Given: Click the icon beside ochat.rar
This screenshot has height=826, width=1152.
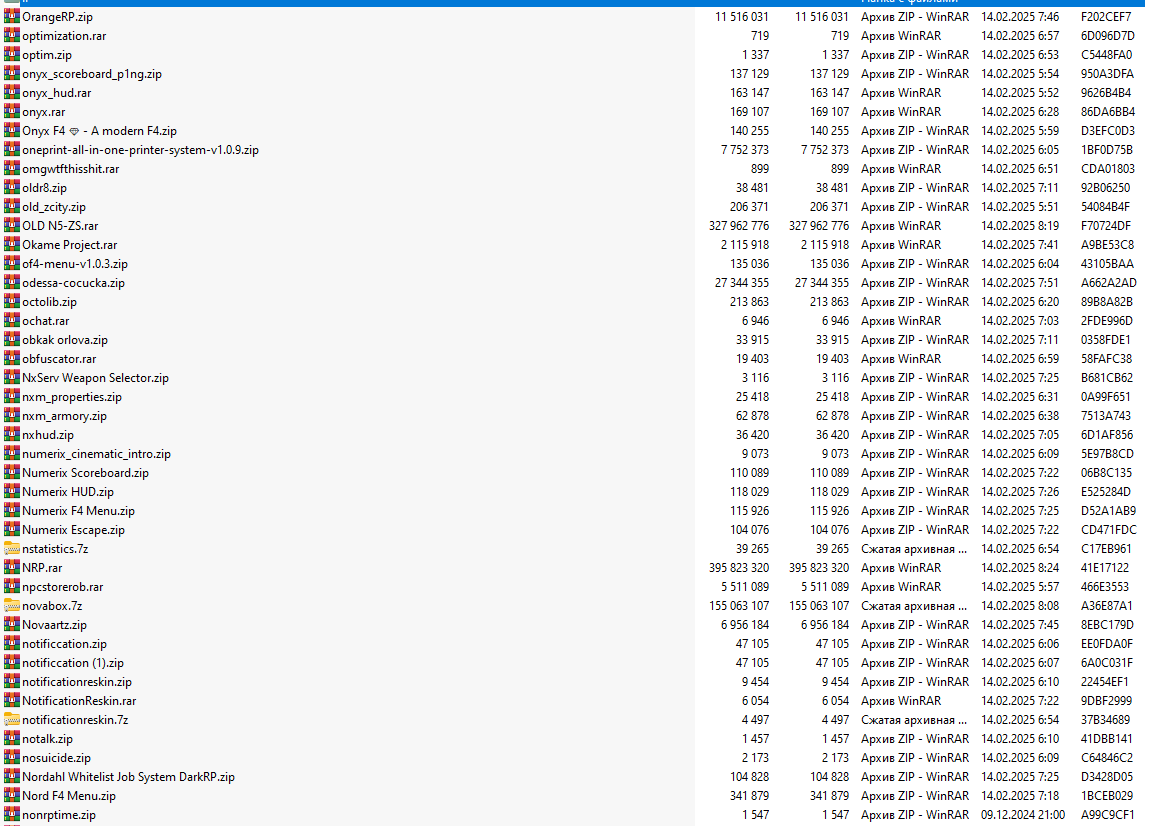Looking at the screenshot, I should pyautogui.click(x=12, y=320).
